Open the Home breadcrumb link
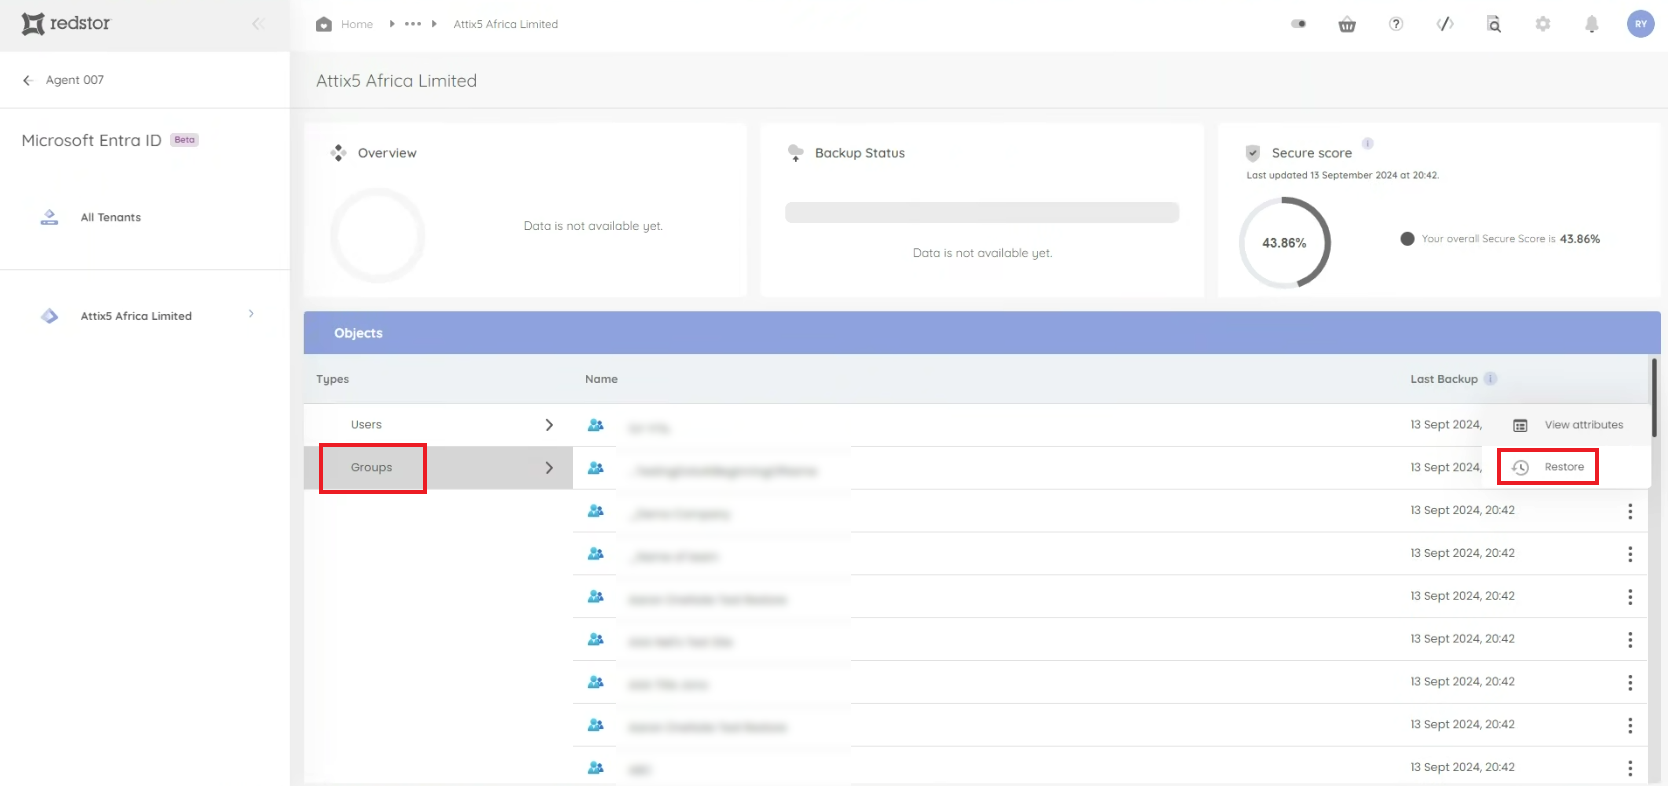The image size is (1668, 786). click(357, 24)
